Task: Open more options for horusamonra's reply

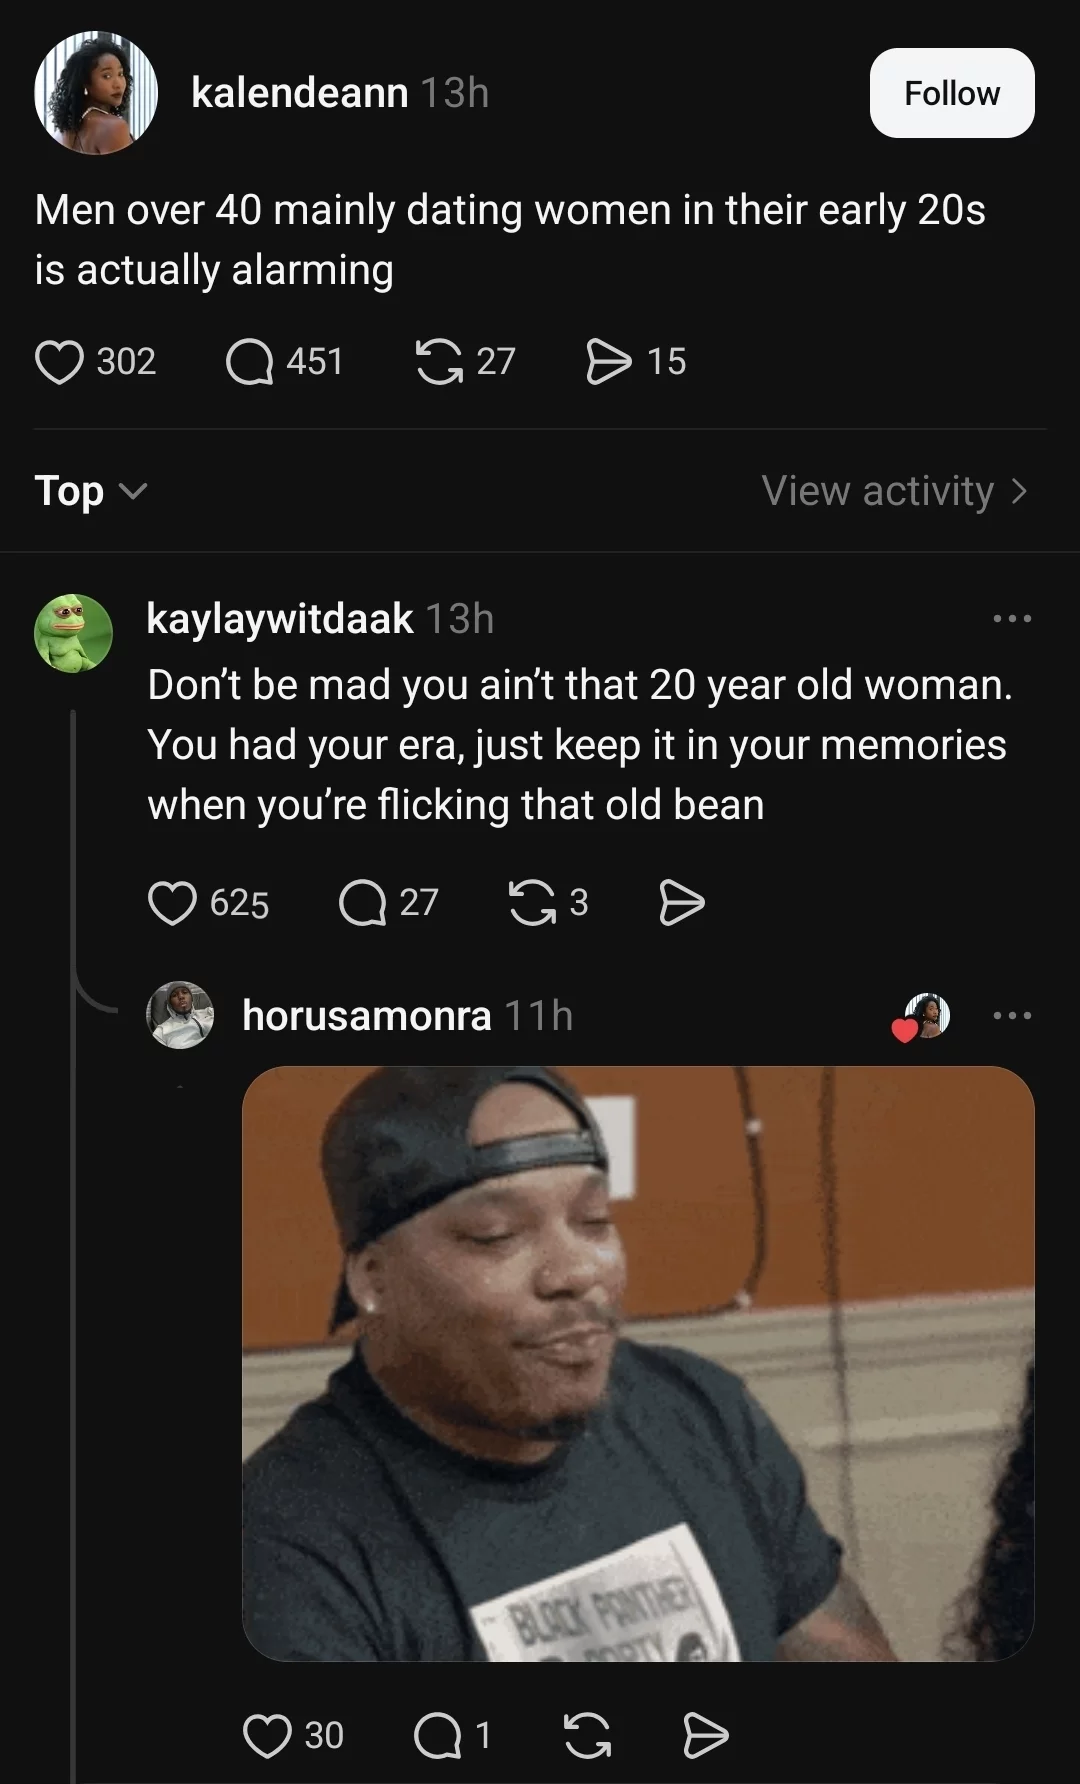Action: click(x=1012, y=1016)
